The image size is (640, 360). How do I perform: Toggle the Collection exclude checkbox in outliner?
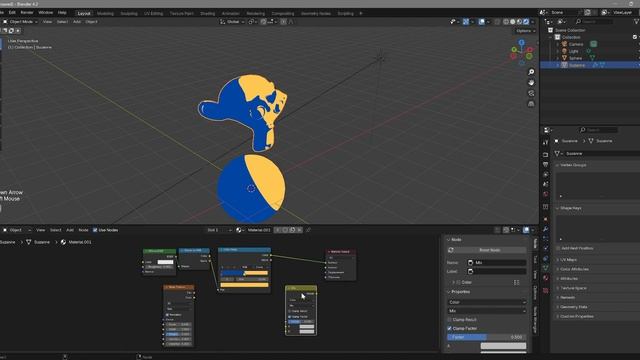click(635, 37)
